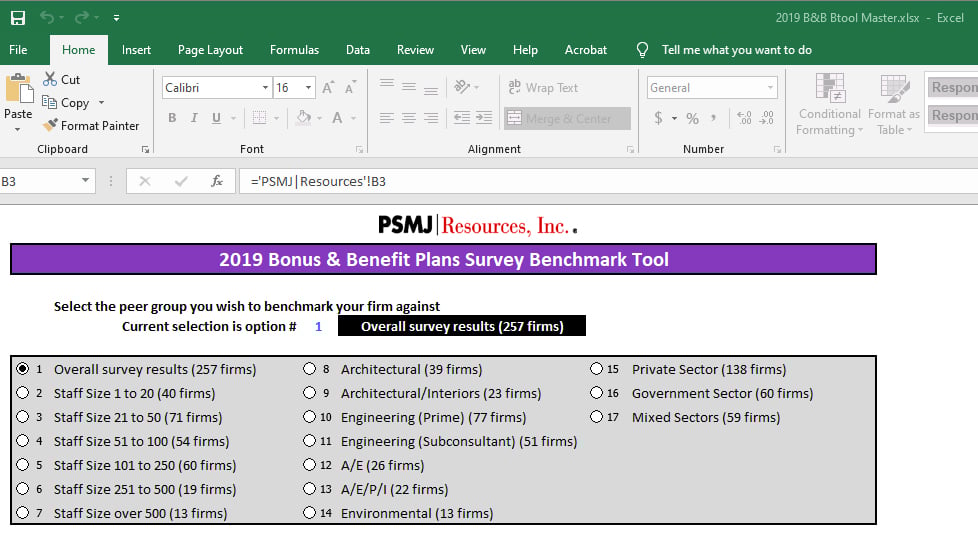Select Staff Size 101 to 250 radio option
The image size is (978, 534).
[22, 464]
